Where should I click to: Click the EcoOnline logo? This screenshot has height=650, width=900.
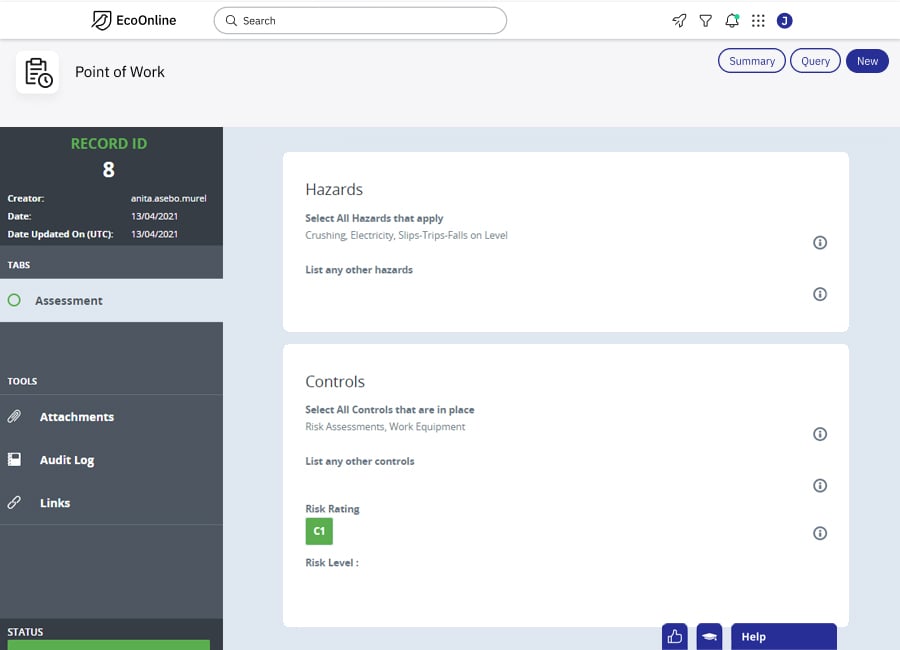point(134,20)
